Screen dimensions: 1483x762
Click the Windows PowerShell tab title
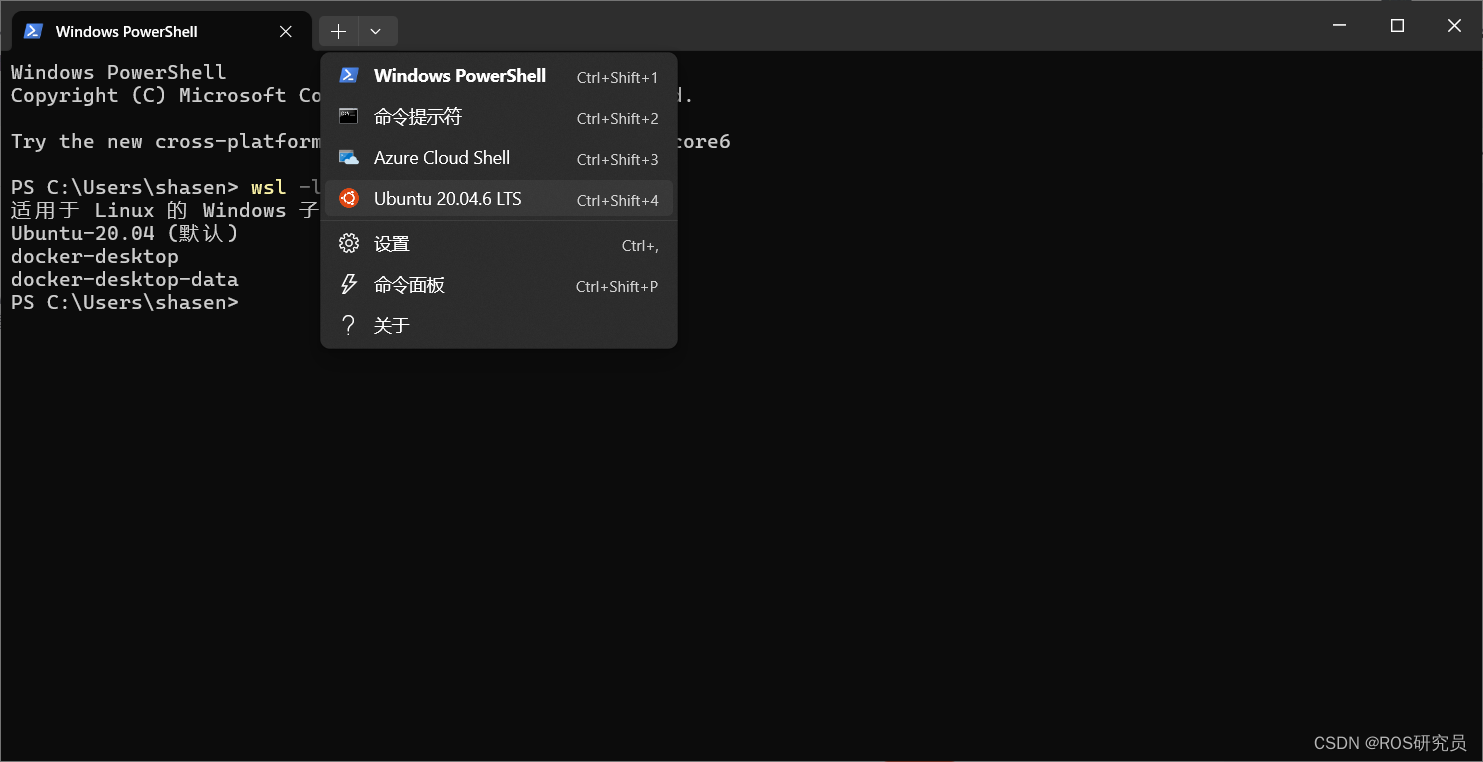(x=127, y=31)
